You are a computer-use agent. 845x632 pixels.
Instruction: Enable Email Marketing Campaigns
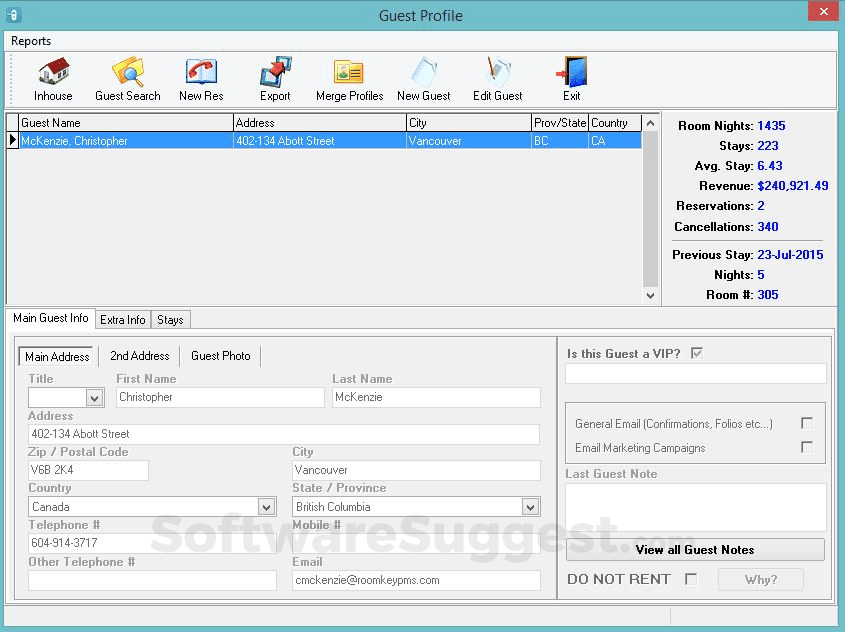(807, 448)
